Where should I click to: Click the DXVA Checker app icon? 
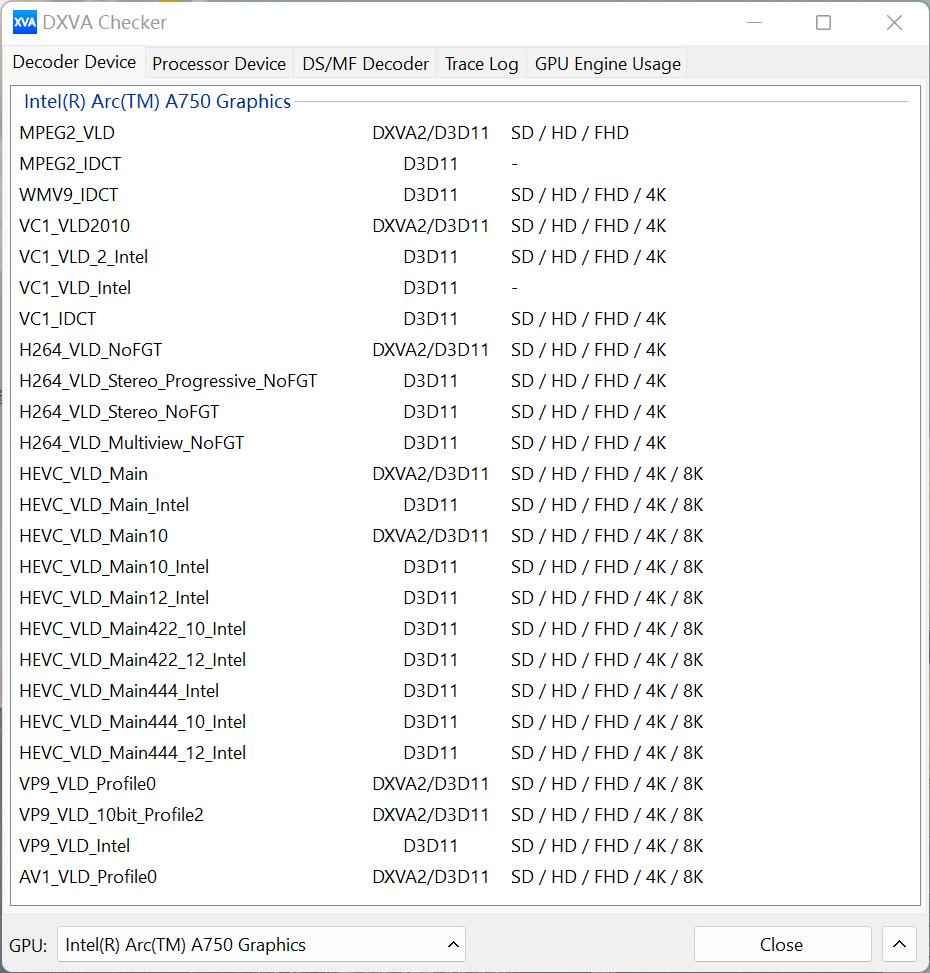[23, 22]
